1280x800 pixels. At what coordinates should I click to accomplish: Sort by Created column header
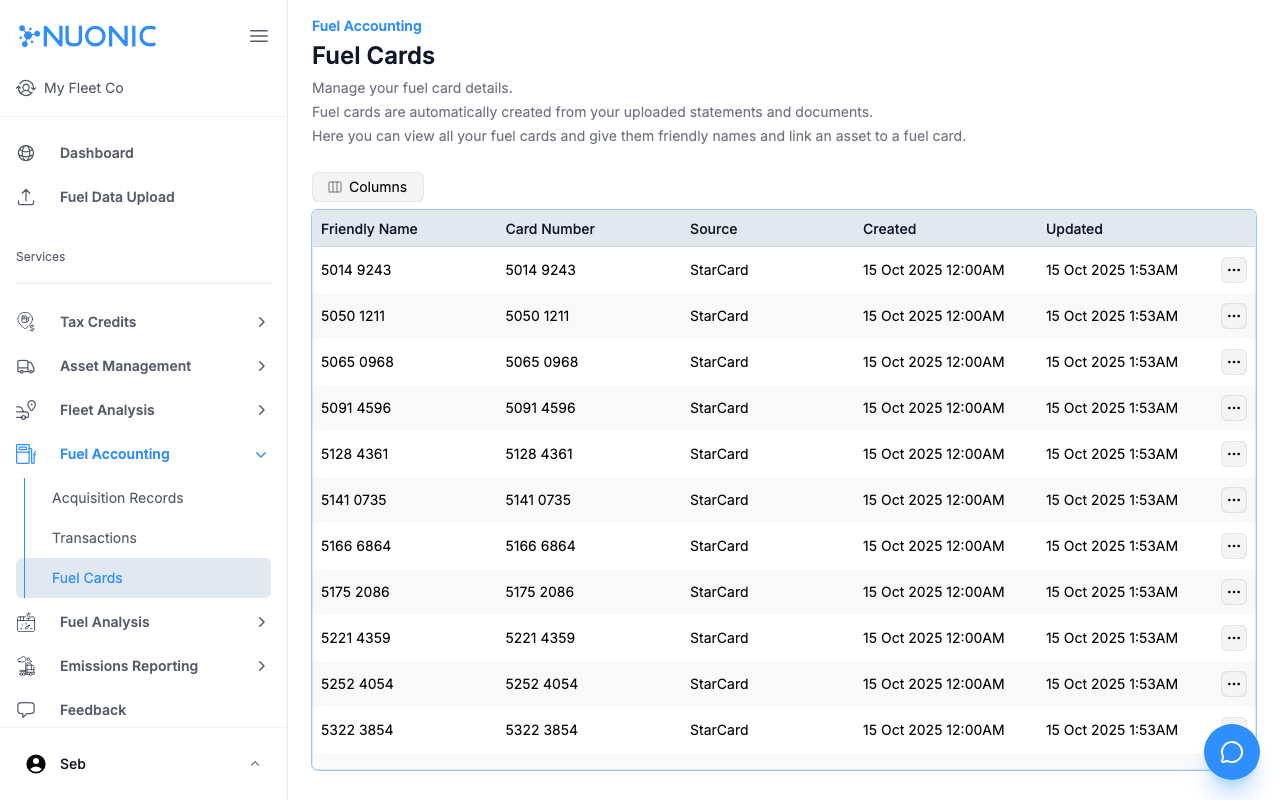(x=890, y=229)
